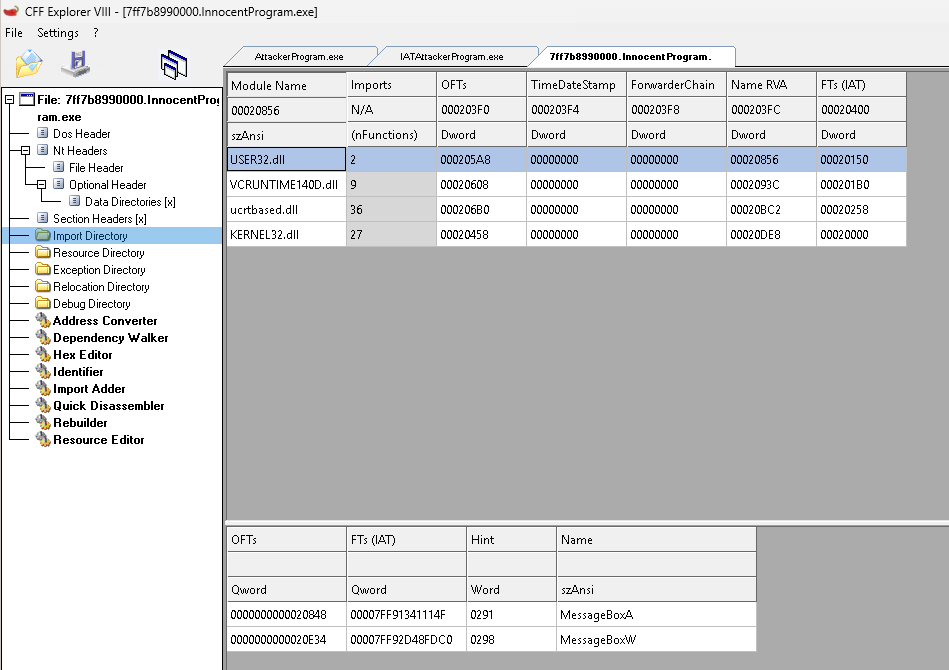Open Quick Disassembler in the tree
949x670 pixels.
pos(108,406)
